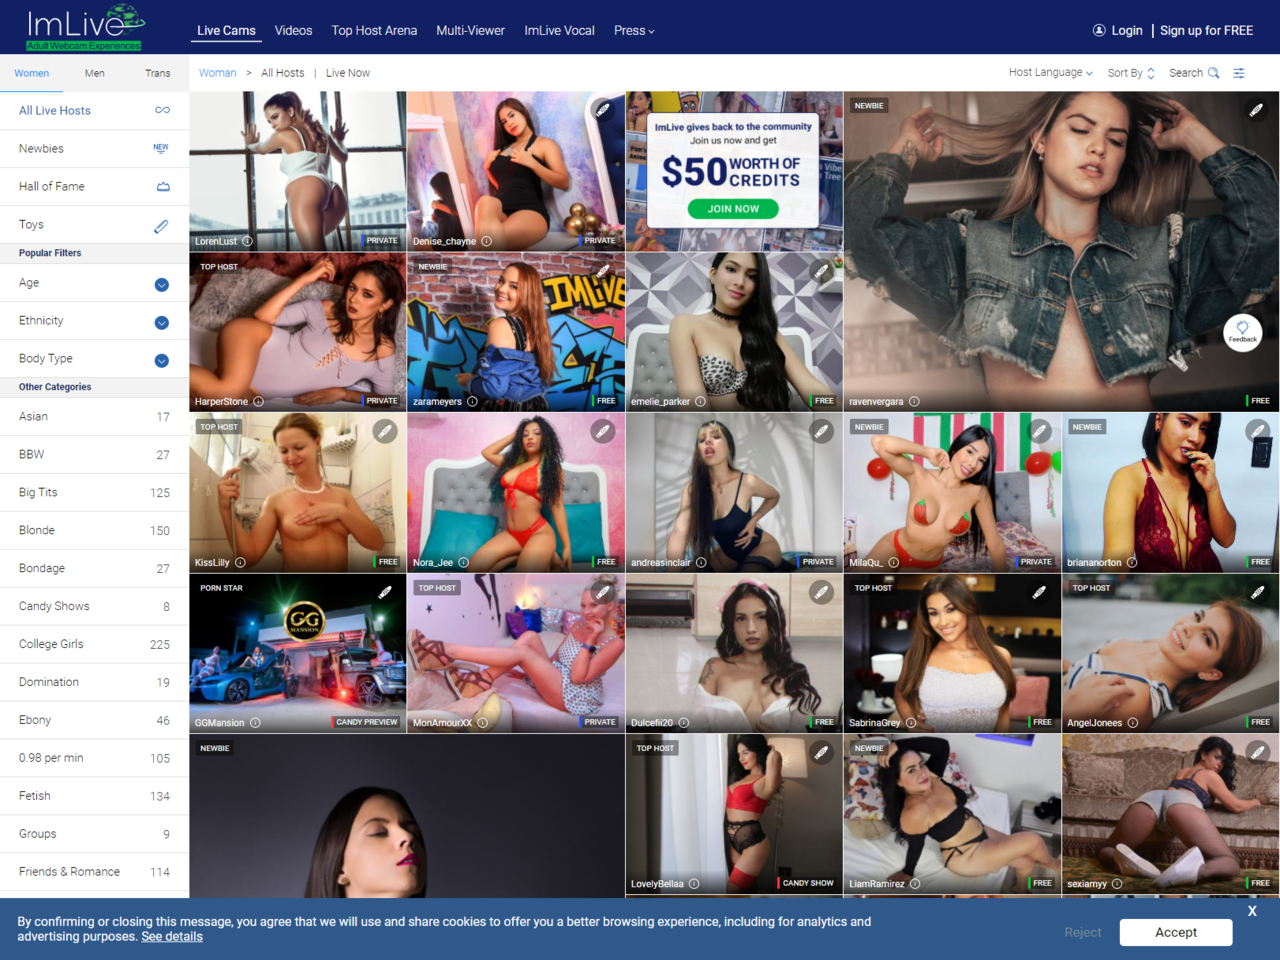
Task: Reject the cookie notice
Action: pos(1082,932)
